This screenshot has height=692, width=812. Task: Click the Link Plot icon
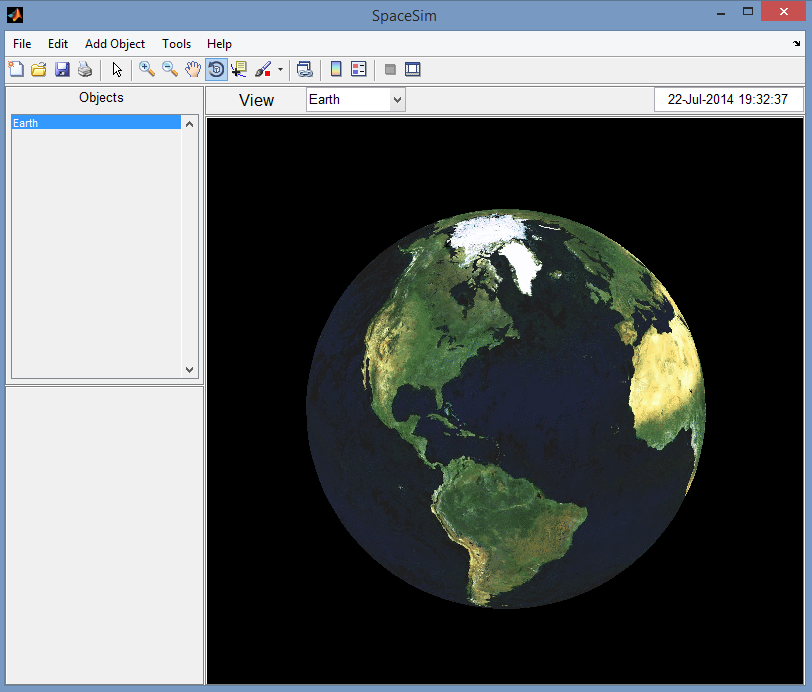(303, 69)
